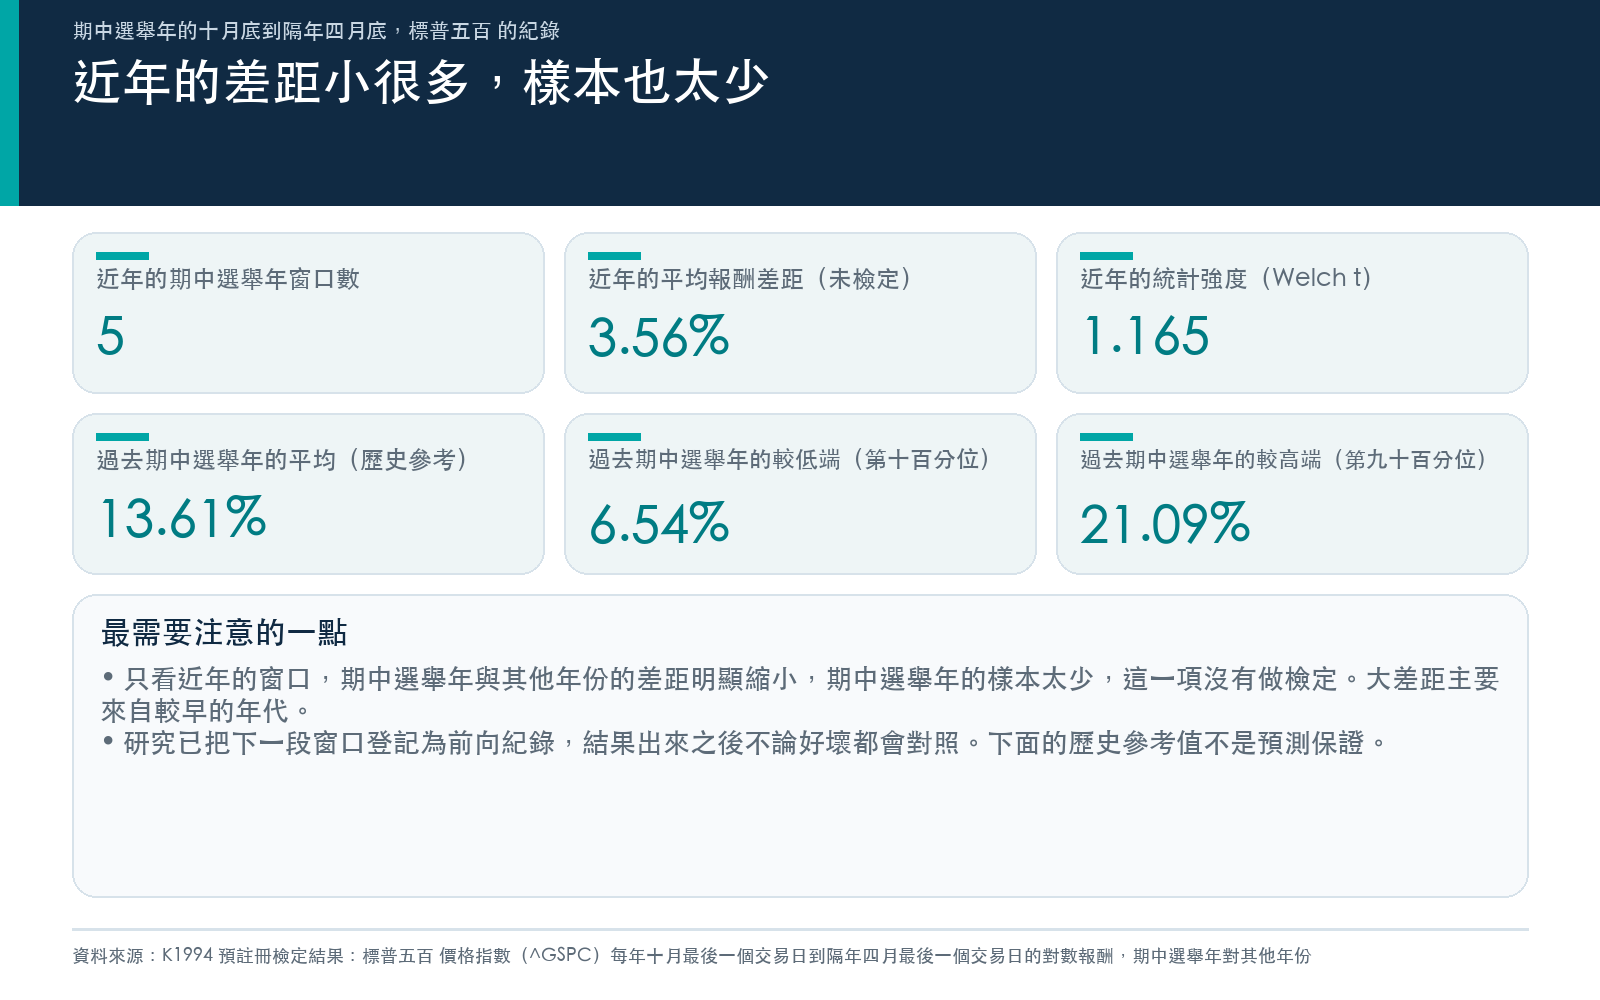Click the footer source line '資料來源：K1994'
This screenshot has width=1600, height=1000.
pyautogui.click(x=691, y=956)
